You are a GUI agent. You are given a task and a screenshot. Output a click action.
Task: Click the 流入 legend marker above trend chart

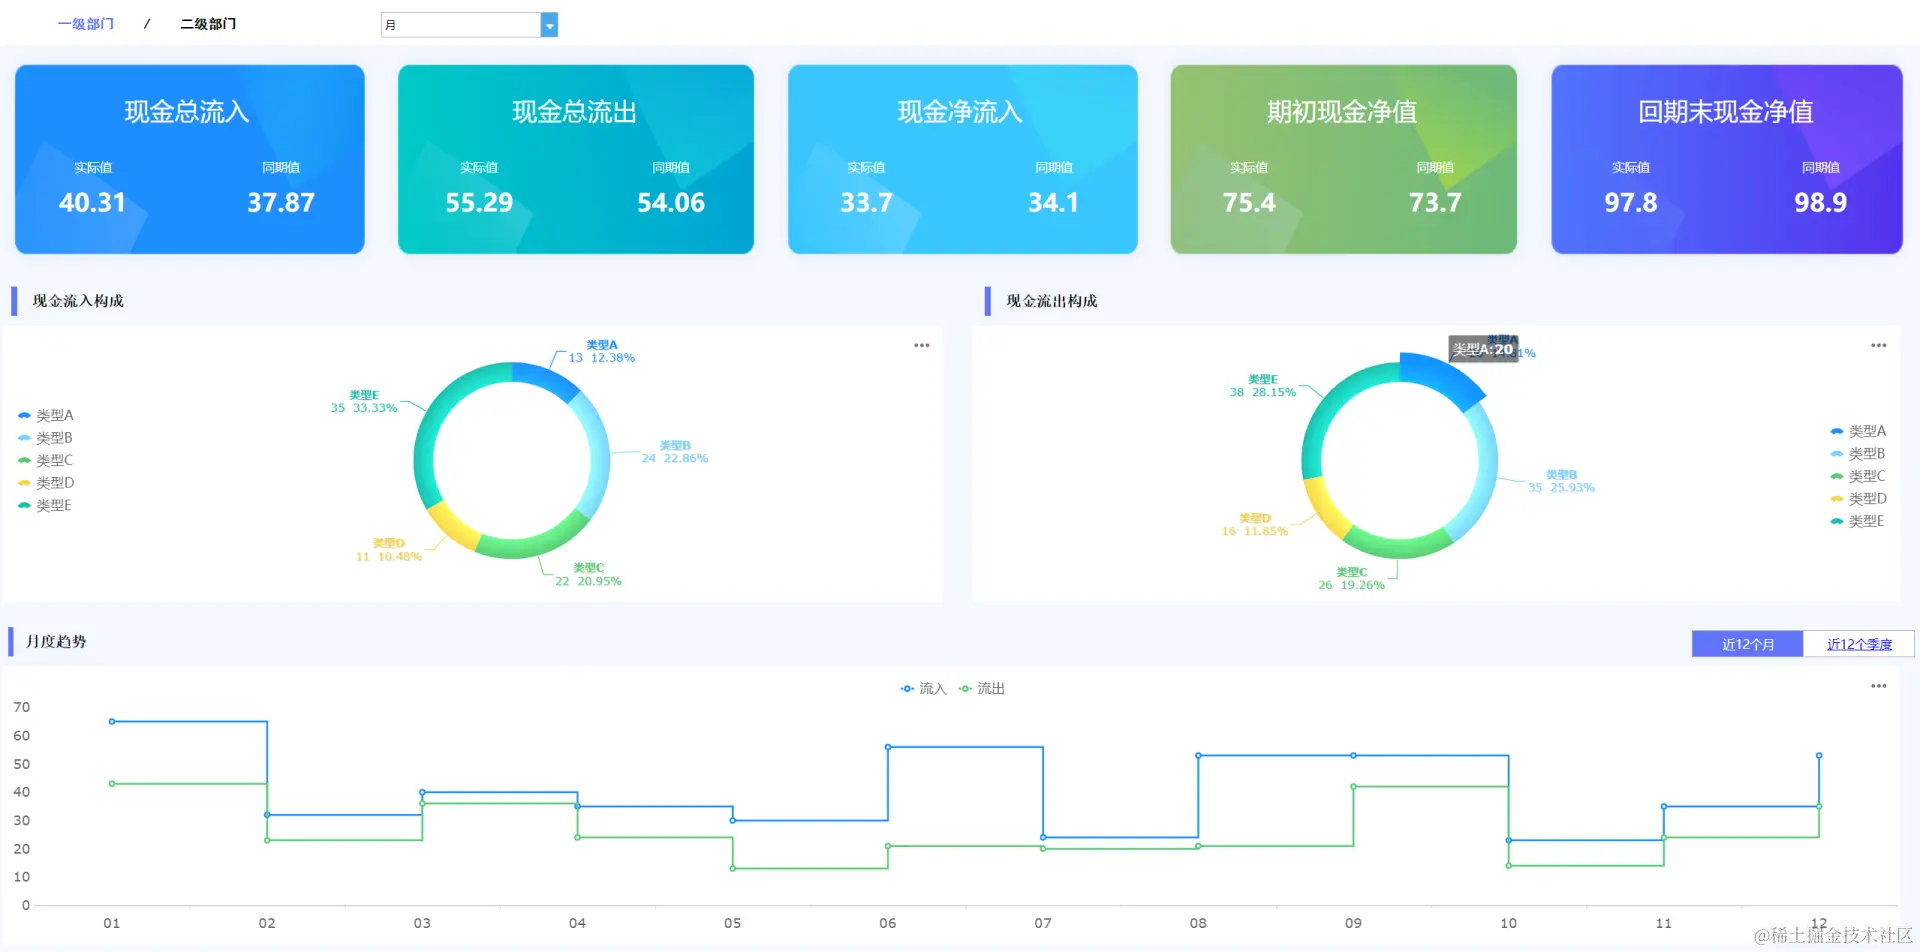[908, 688]
